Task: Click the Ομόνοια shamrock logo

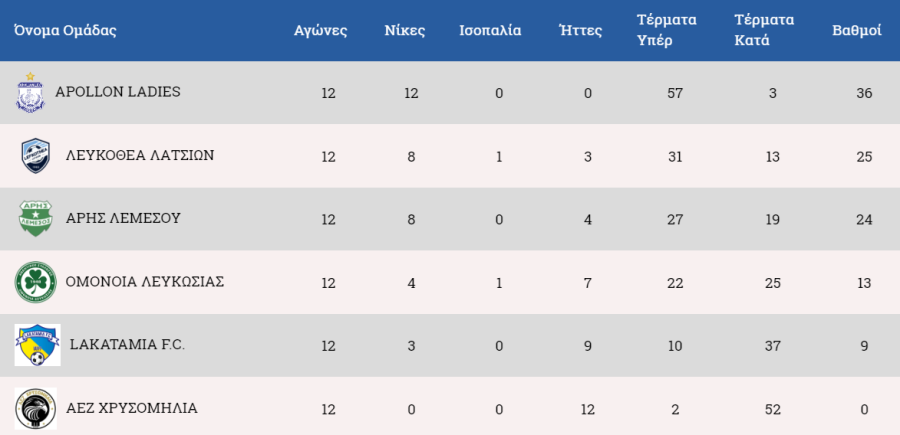Action: (36, 282)
